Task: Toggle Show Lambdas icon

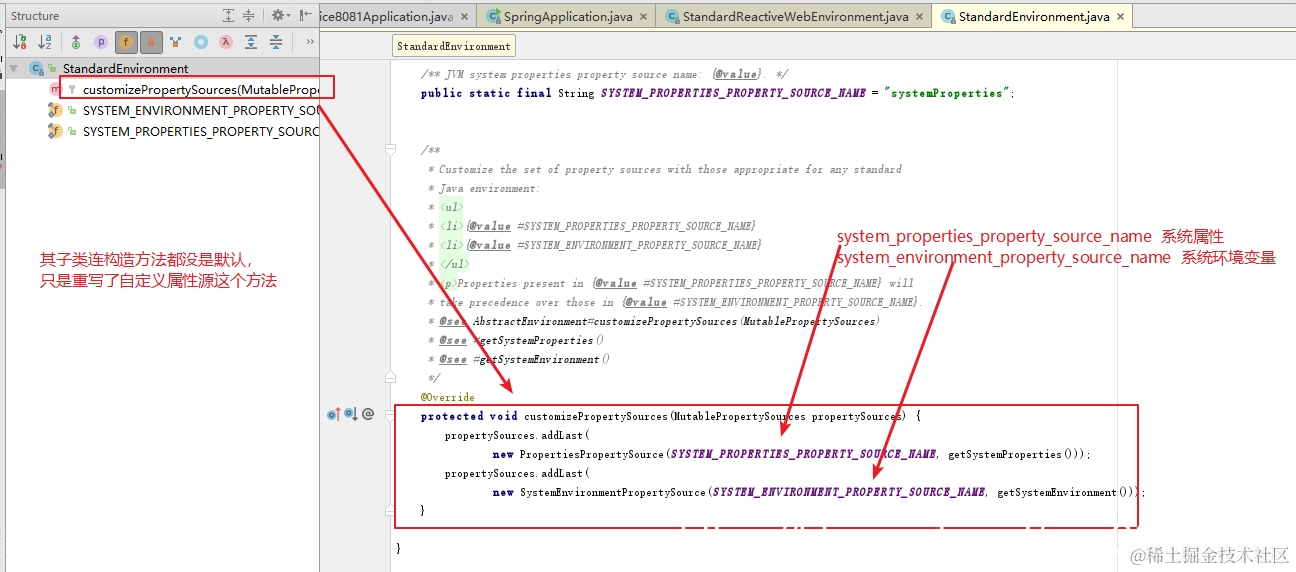Action: [x=226, y=42]
